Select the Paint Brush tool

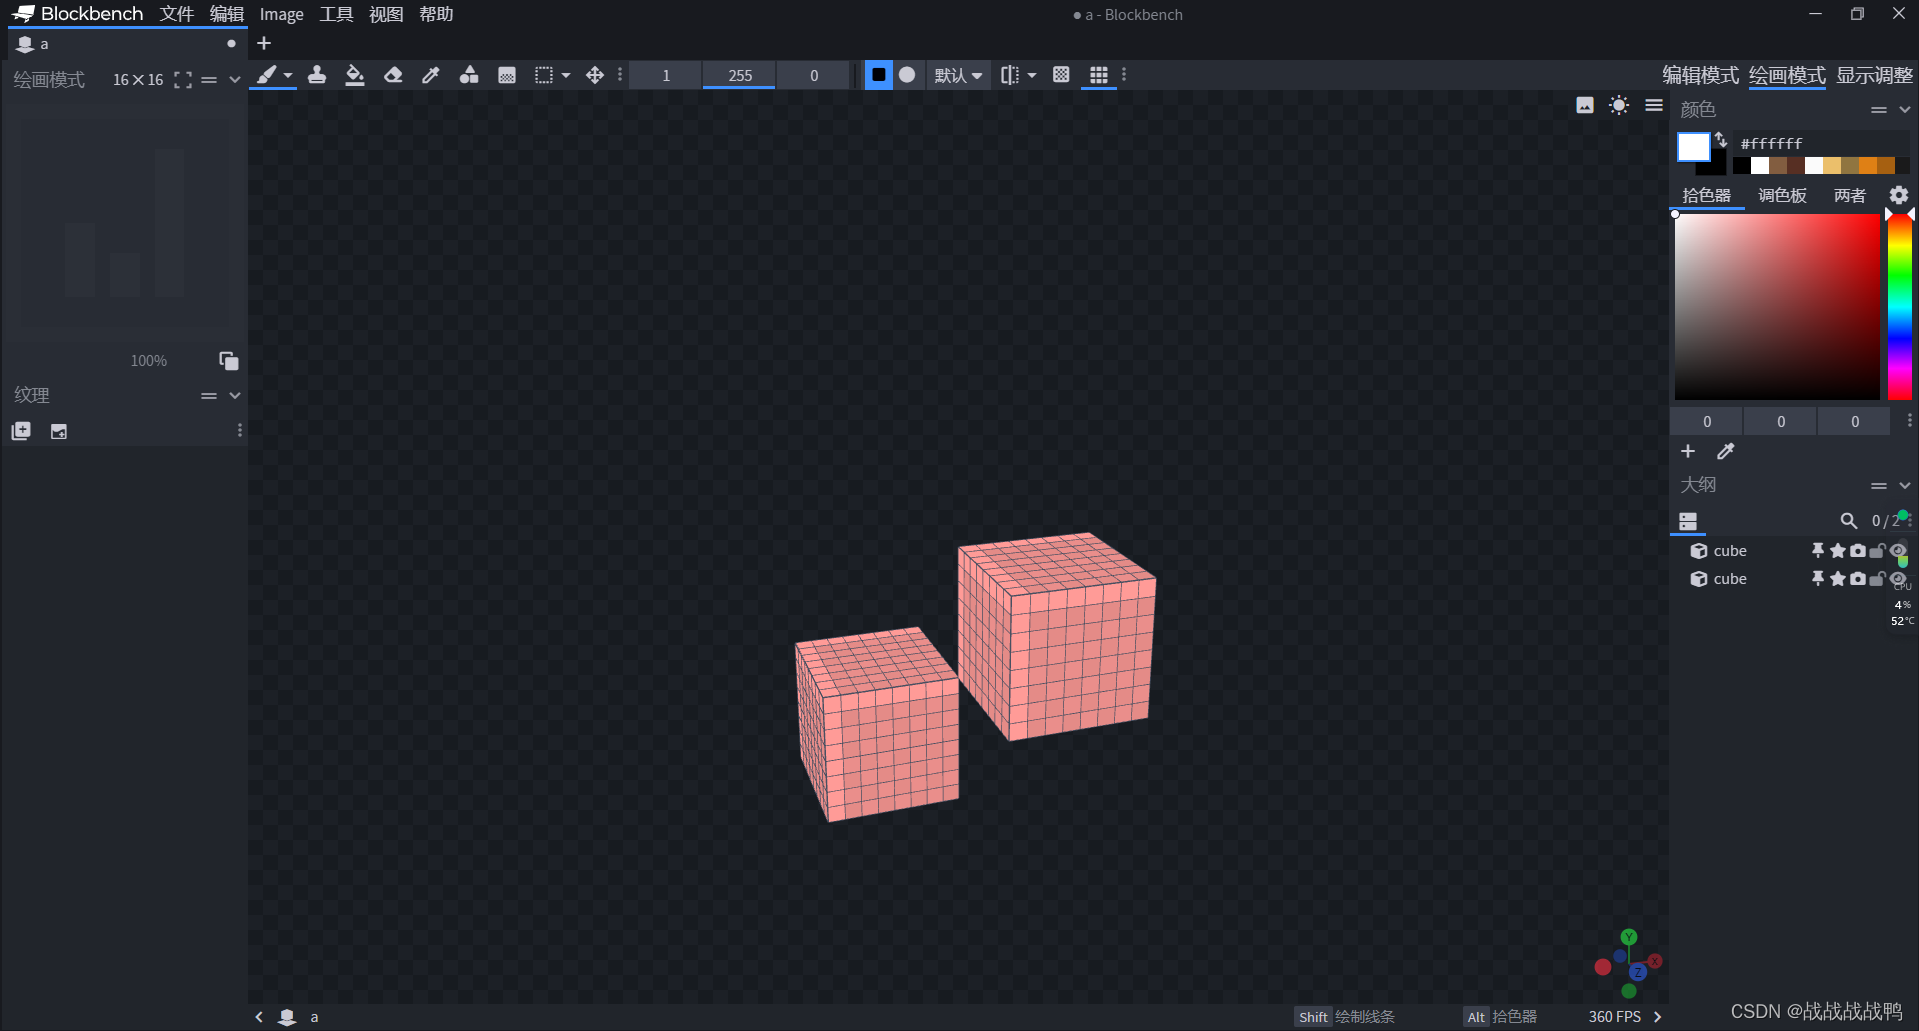[267, 75]
